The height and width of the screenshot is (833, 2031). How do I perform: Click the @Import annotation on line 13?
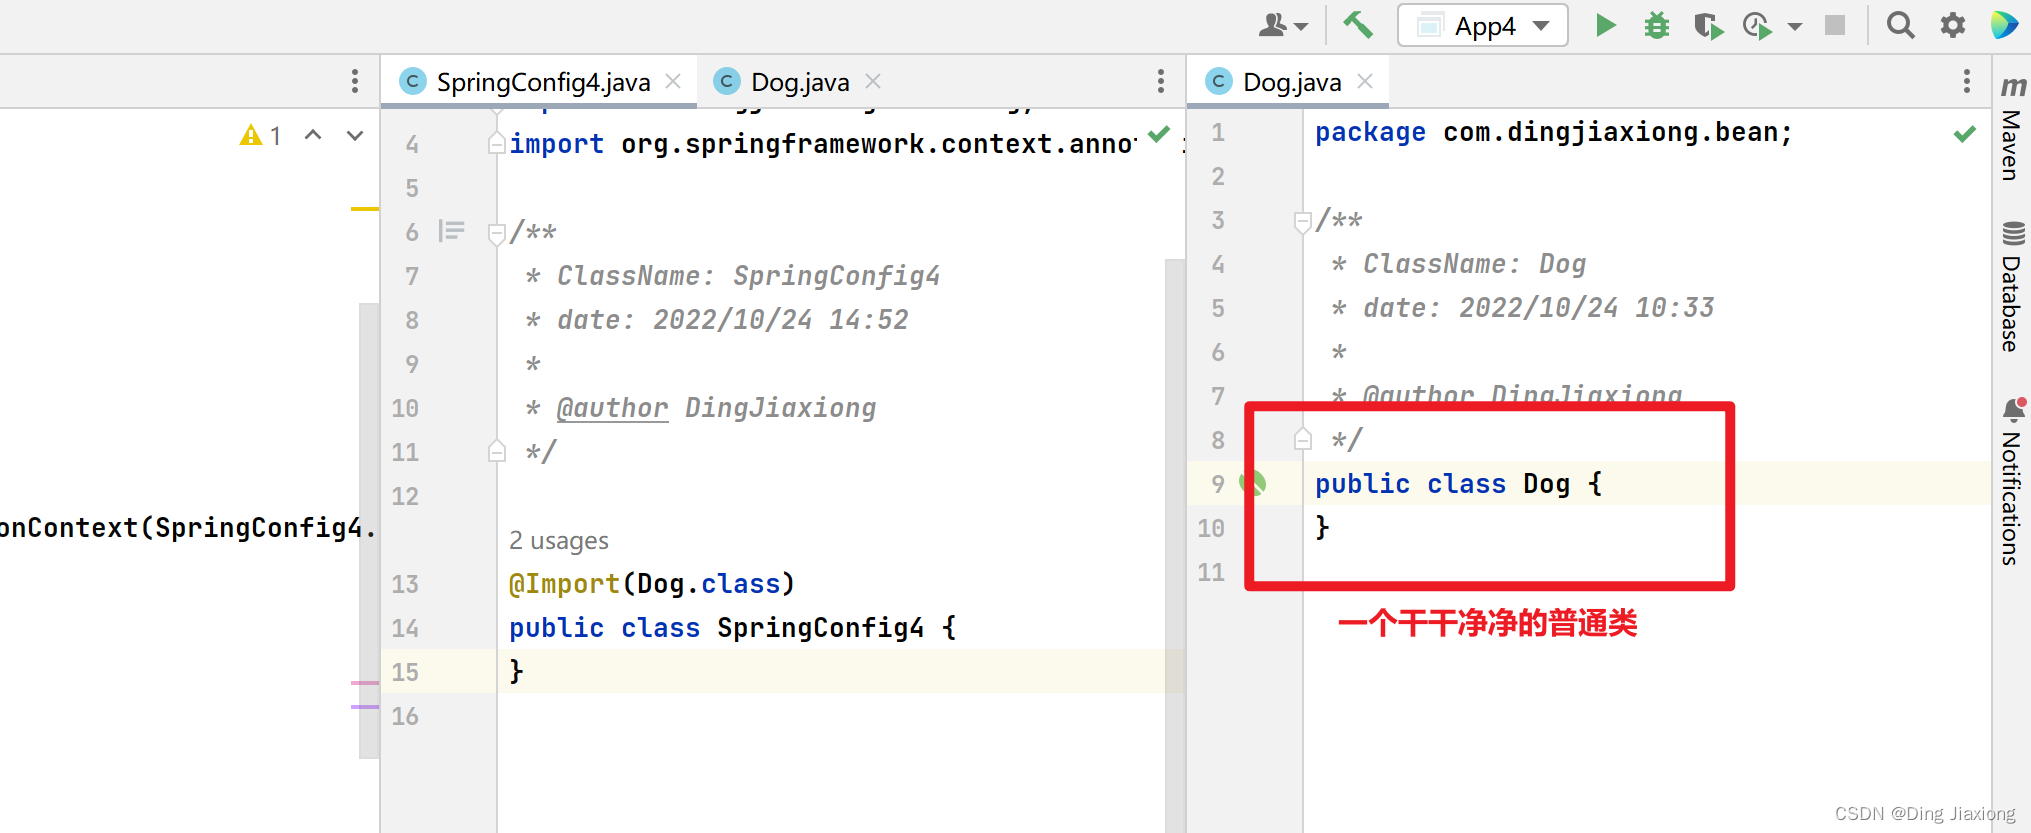click(564, 584)
